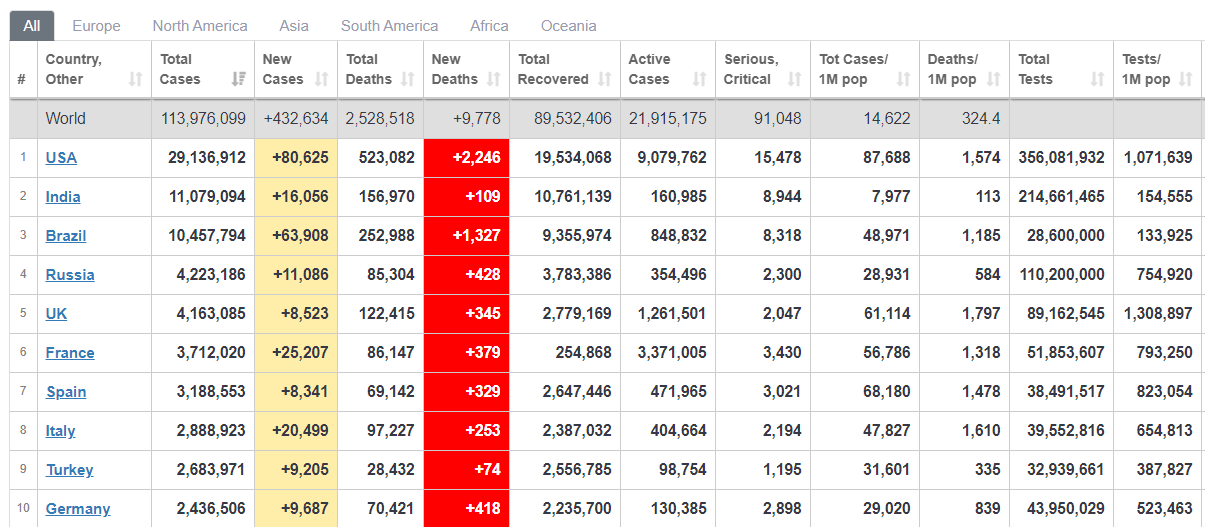Click sort icon in Total Recovered header
Viewport: 1205px width, 527px height.
pyautogui.click(x=604, y=79)
